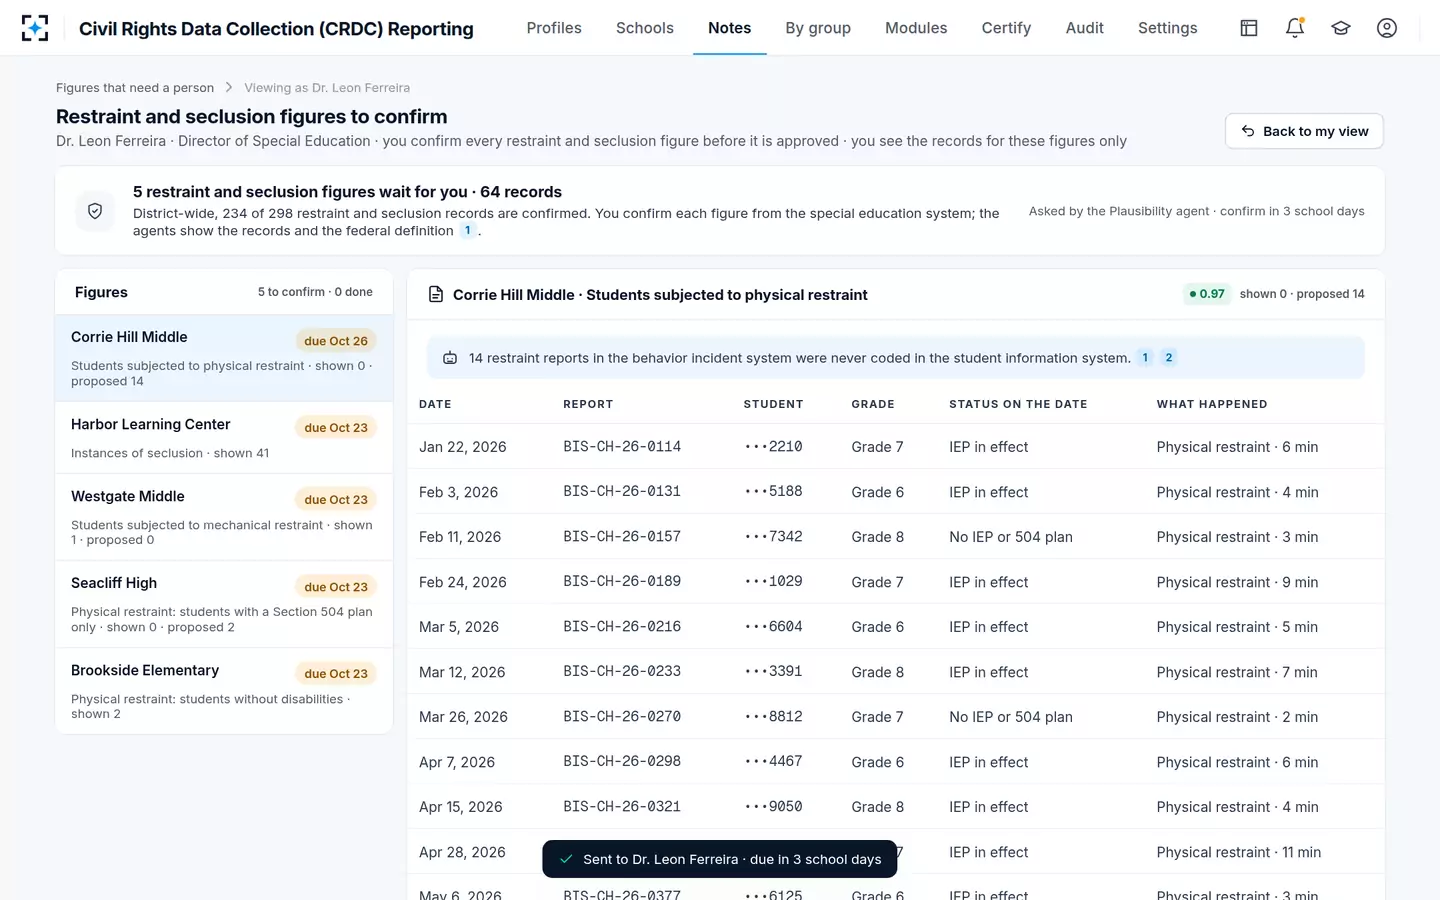The image size is (1440, 900).
Task: Click Physical restraint · 9 min cell
Action: pos(1237,582)
